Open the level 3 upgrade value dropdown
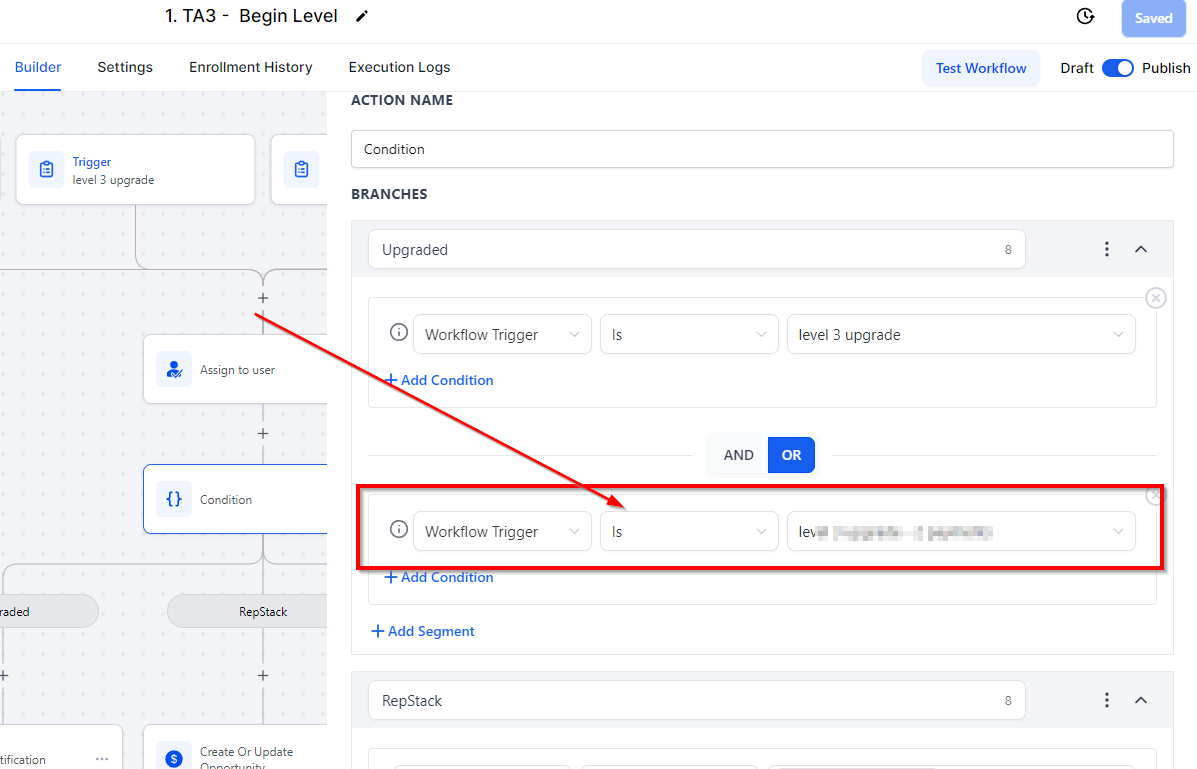The width and height of the screenshot is (1197, 769). pos(961,334)
